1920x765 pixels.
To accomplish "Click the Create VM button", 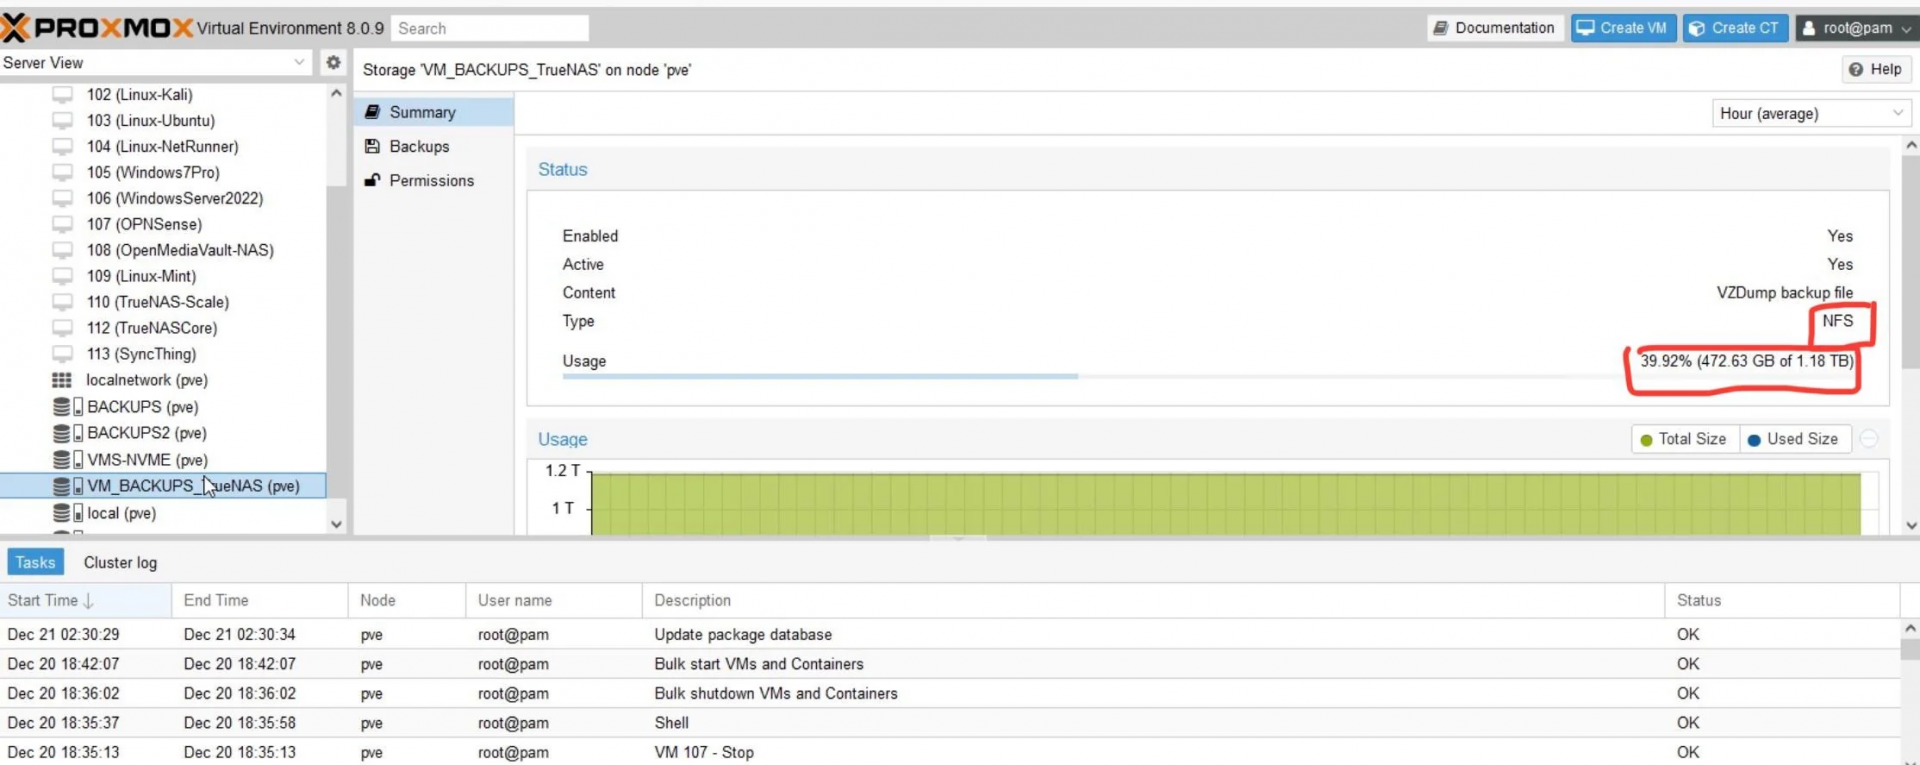I will click(1622, 28).
